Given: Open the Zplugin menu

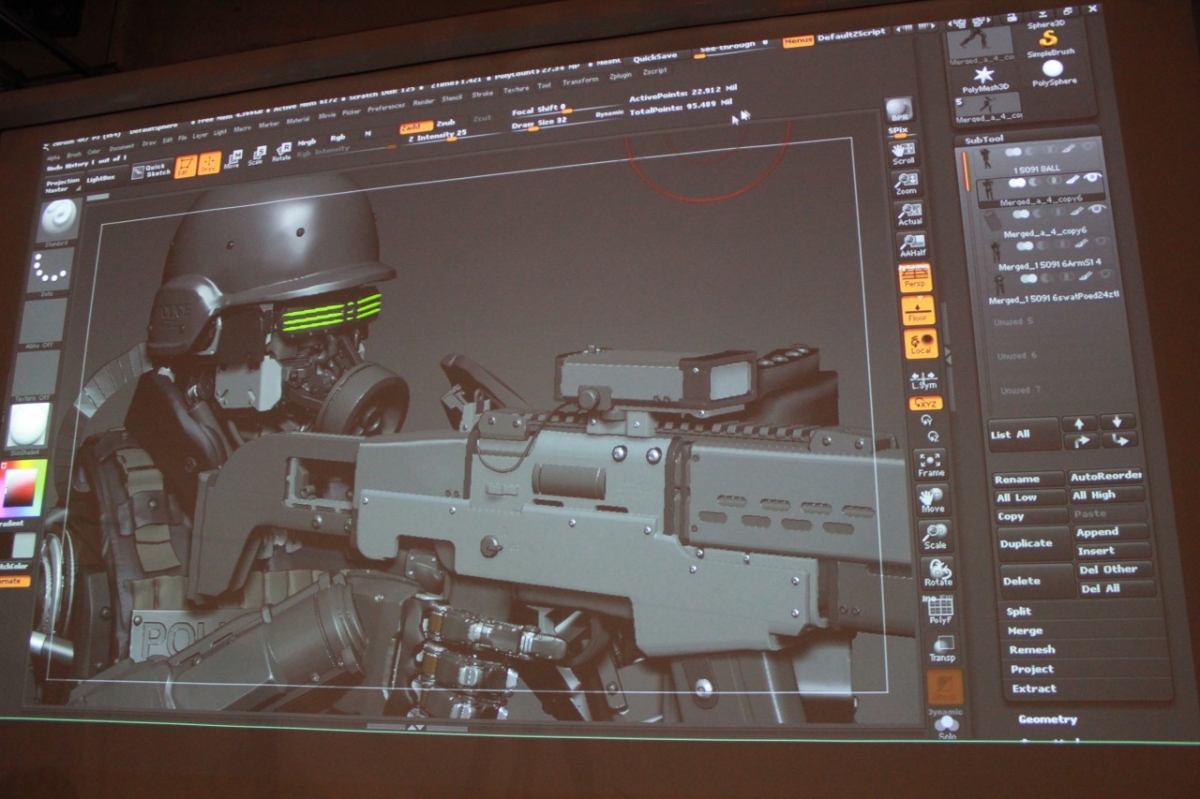Looking at the screenshot, I should tap(620, 76).
